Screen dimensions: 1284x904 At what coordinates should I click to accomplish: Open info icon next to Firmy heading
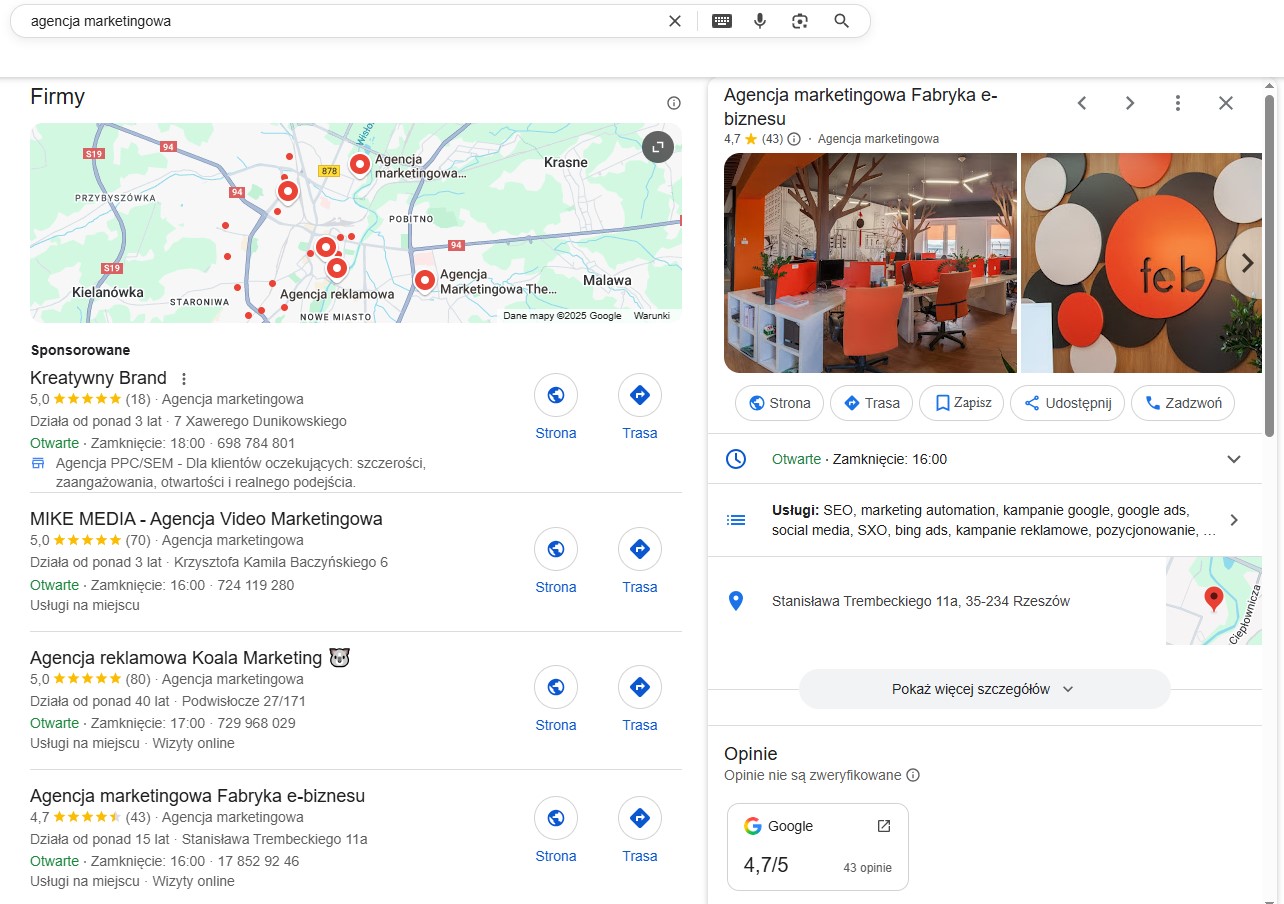[x=674, y=103]
